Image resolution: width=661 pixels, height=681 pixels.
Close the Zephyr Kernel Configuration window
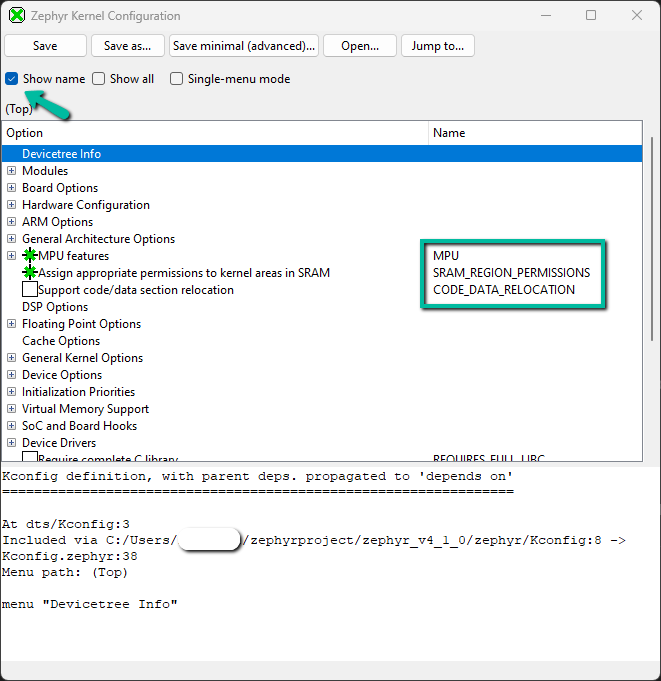click(x=637, y=16)
